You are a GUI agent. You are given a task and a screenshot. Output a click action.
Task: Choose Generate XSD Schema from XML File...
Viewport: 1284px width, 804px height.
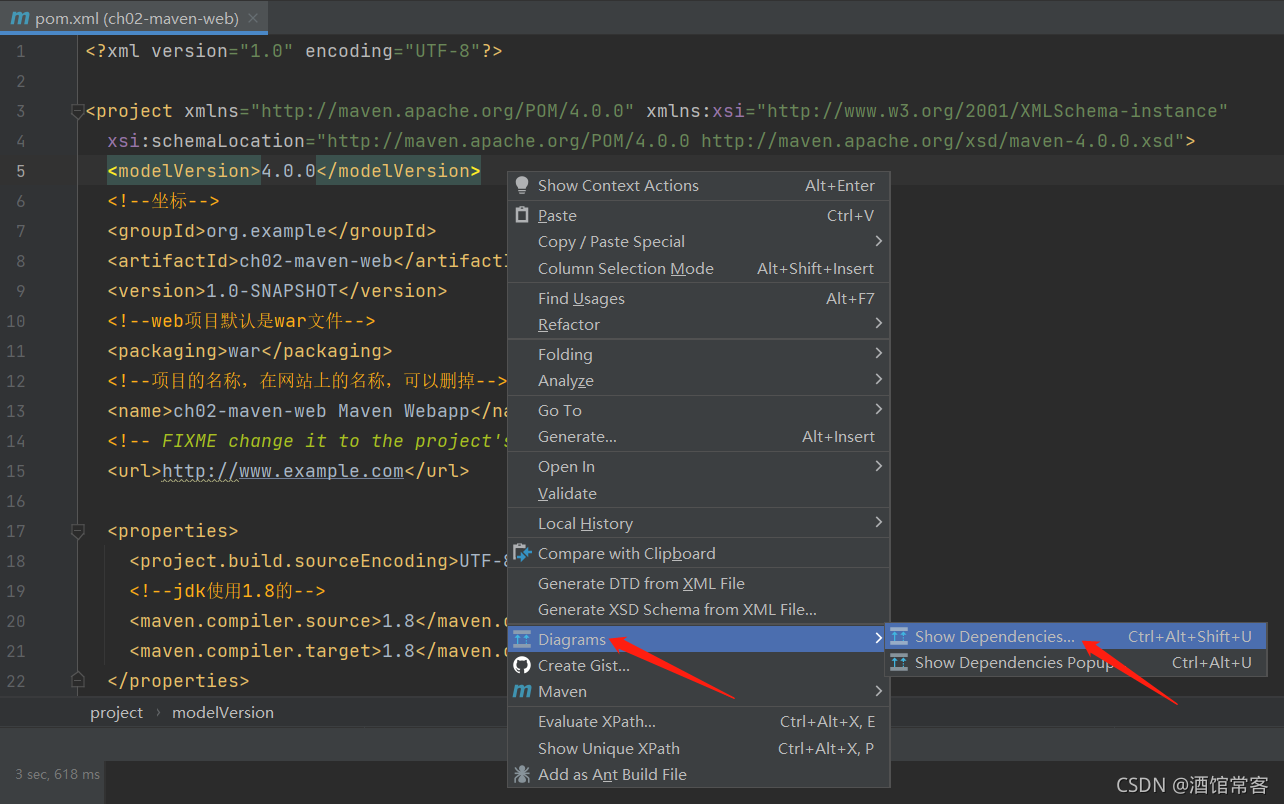[699, 609]
